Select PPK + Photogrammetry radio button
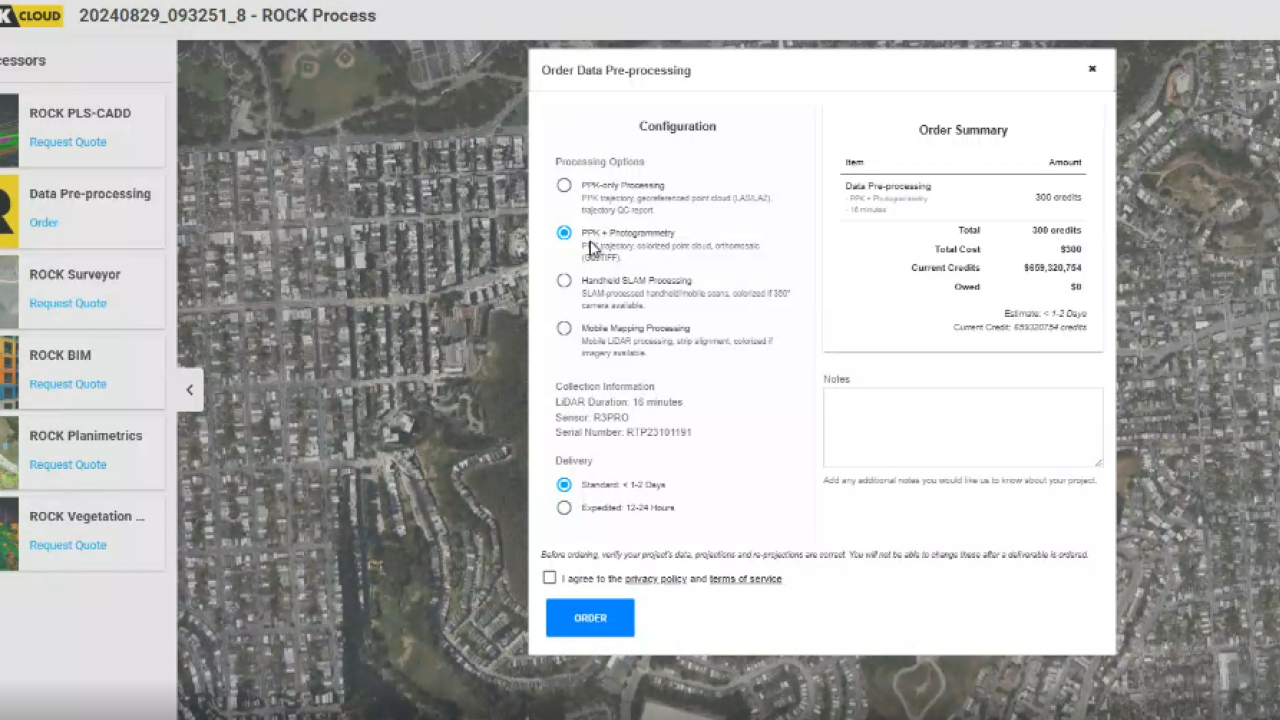1280x720 pixels. (x=564, y=233)
